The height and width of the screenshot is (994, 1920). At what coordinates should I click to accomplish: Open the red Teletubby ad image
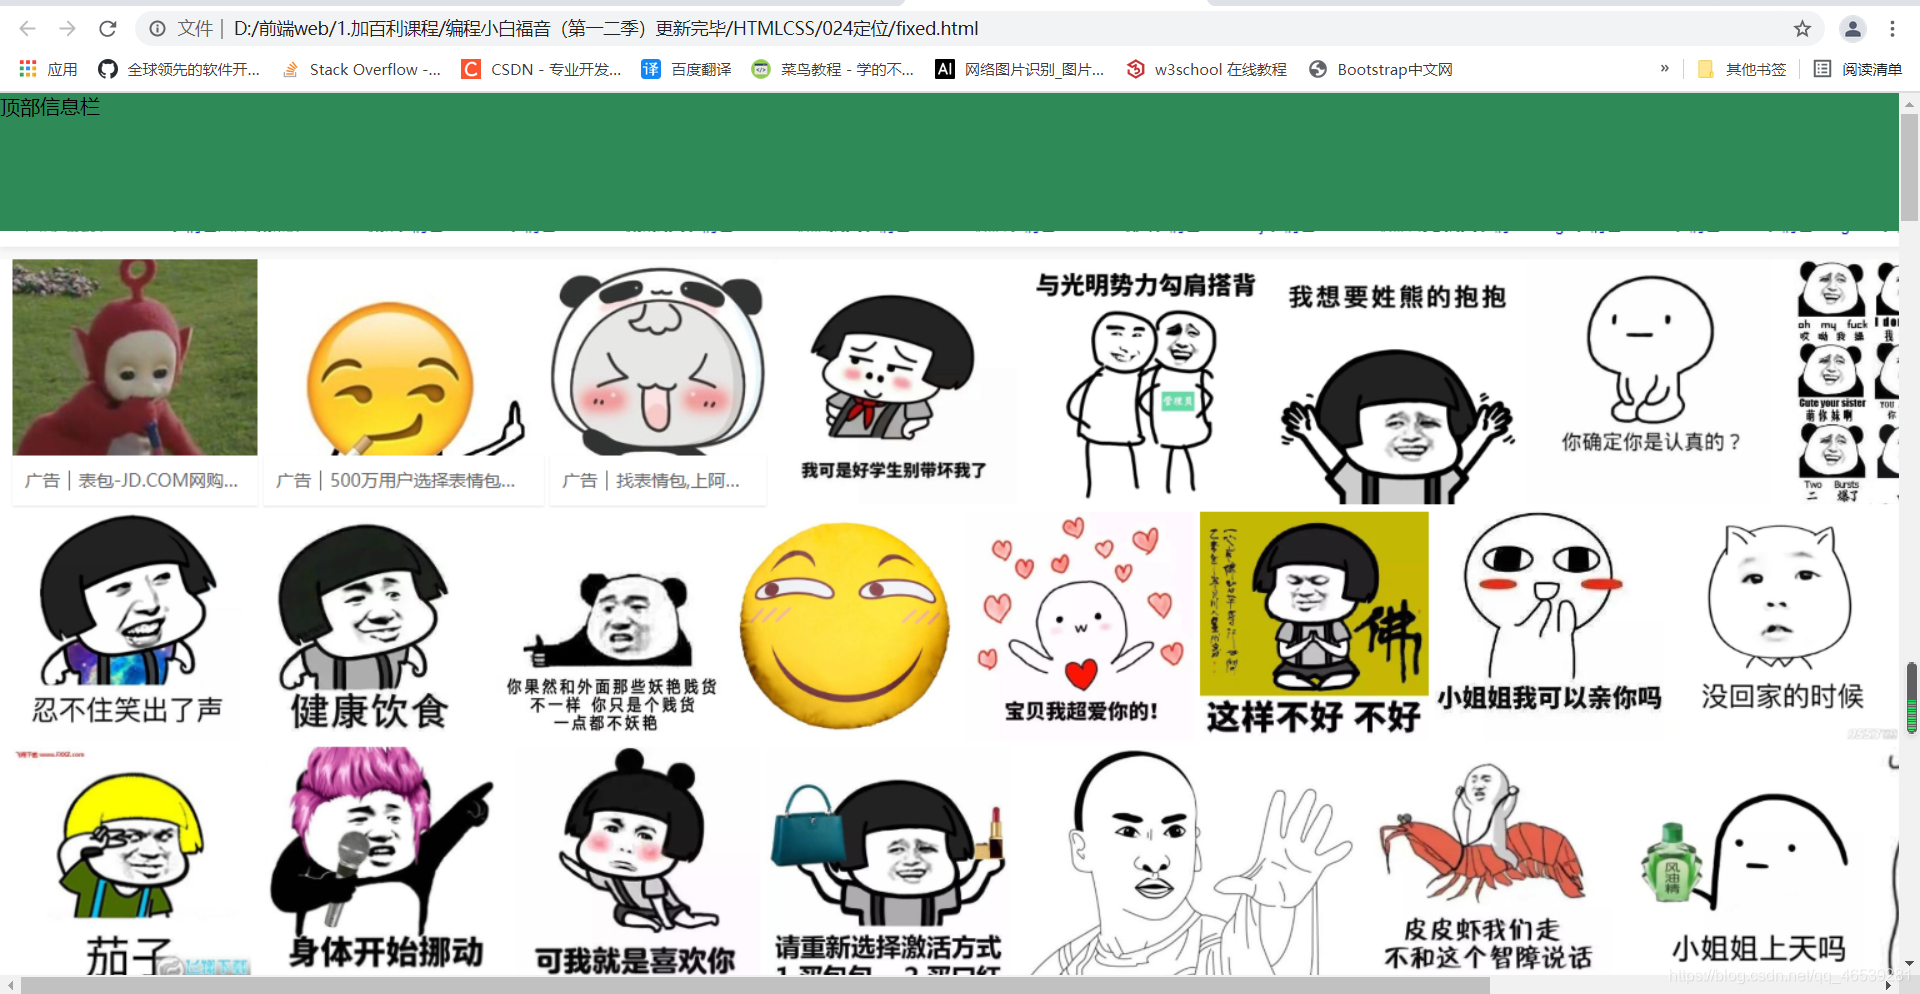click(135, 357)
